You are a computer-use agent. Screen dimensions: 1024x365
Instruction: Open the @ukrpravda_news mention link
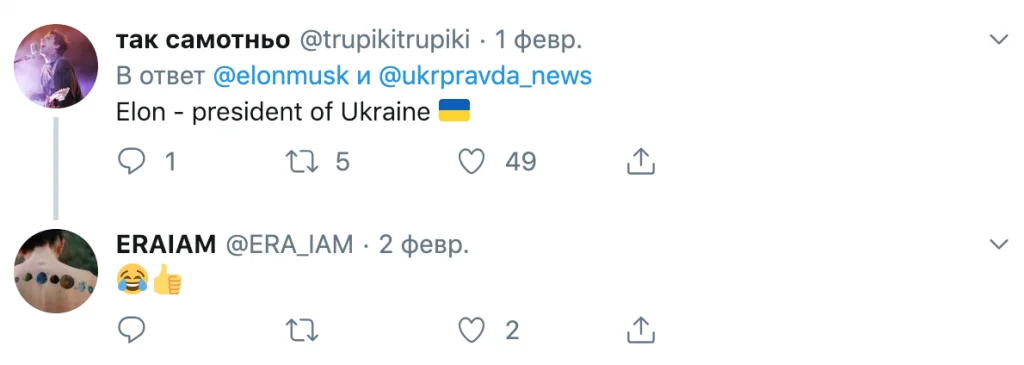pos(485,76)
